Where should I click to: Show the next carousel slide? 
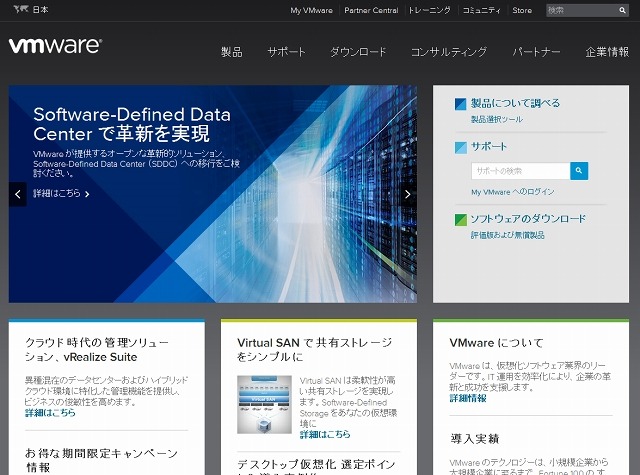pos(407,194)
